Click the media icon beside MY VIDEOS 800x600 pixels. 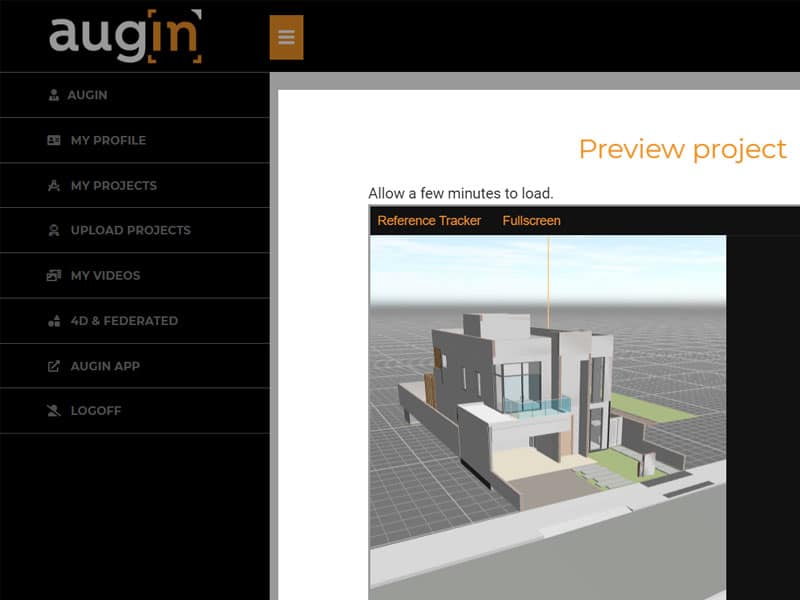54,276
